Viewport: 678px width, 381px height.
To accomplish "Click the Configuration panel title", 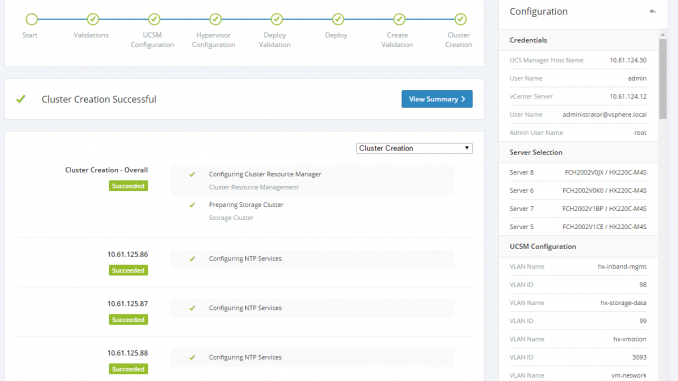I will click(x=538, y=12).
